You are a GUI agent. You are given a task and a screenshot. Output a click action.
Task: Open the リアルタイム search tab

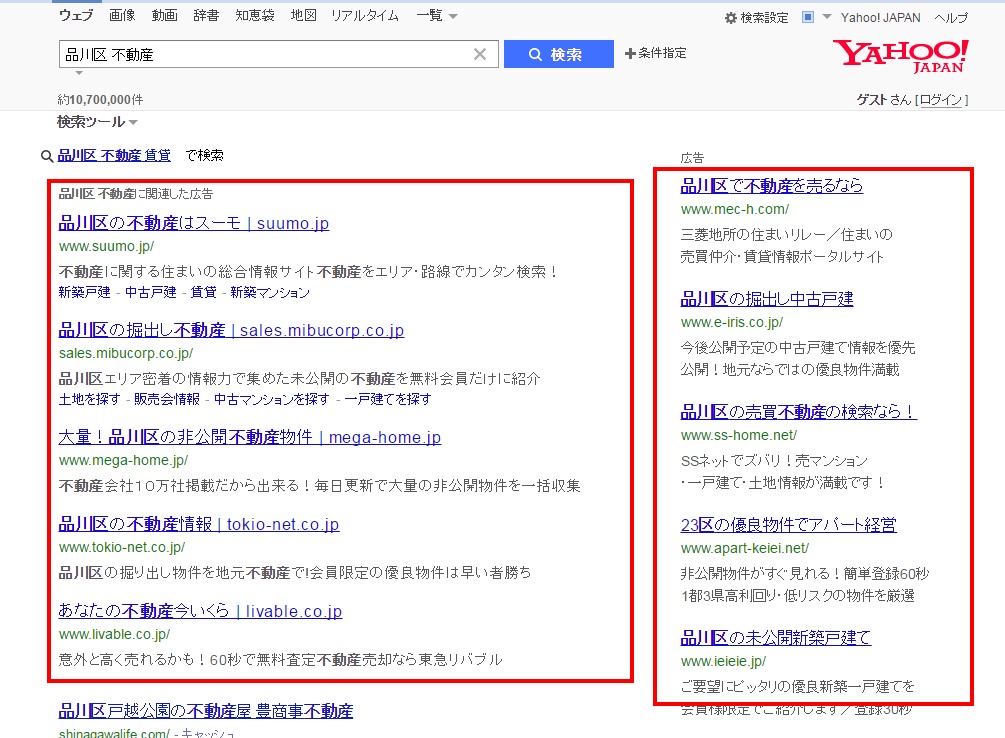coord(365,15)
